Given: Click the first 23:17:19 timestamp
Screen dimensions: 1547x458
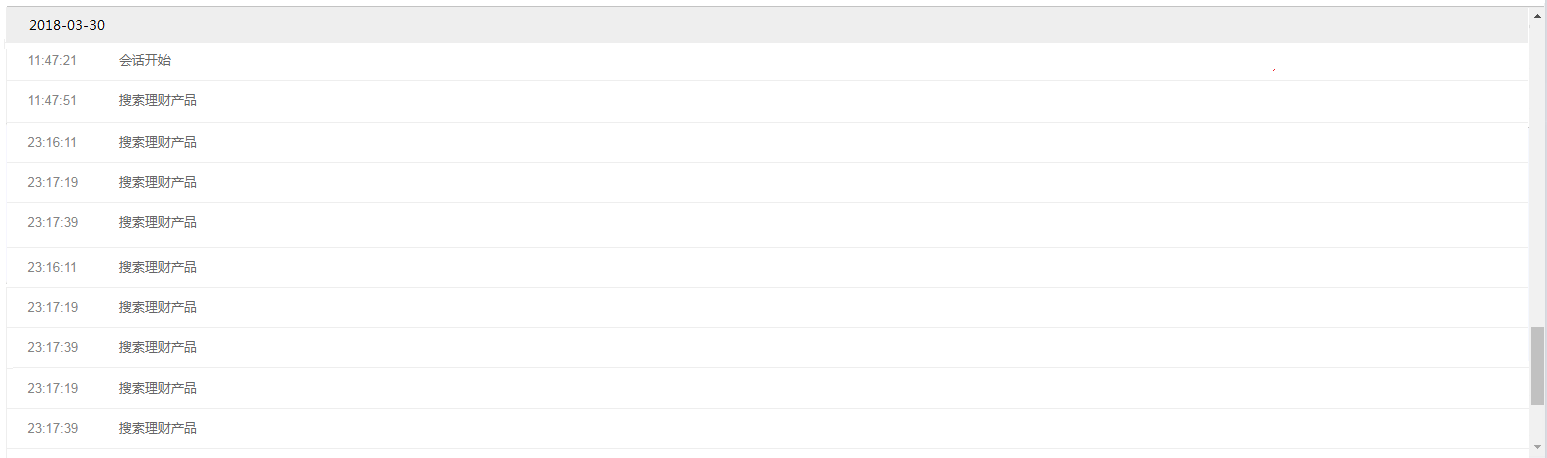Looking at the screenshot, I should [x=52, y=182].
